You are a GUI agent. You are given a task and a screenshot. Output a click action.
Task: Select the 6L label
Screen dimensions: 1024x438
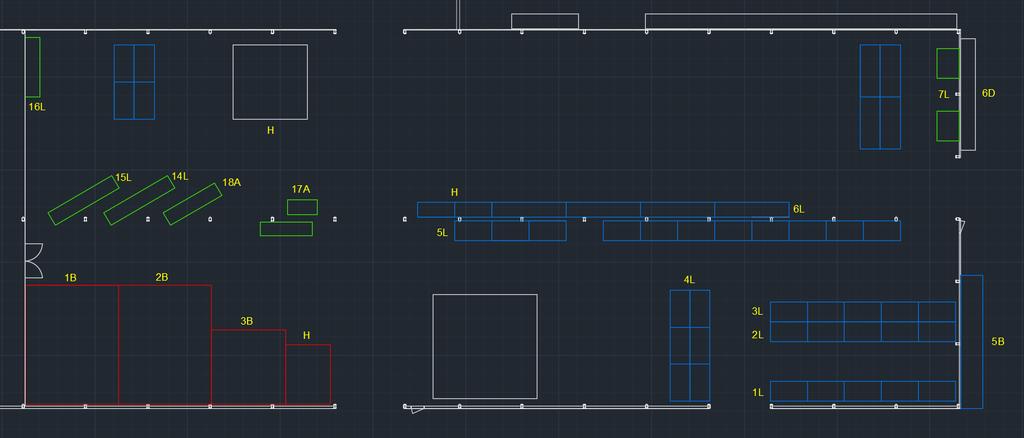click(799, 210)
